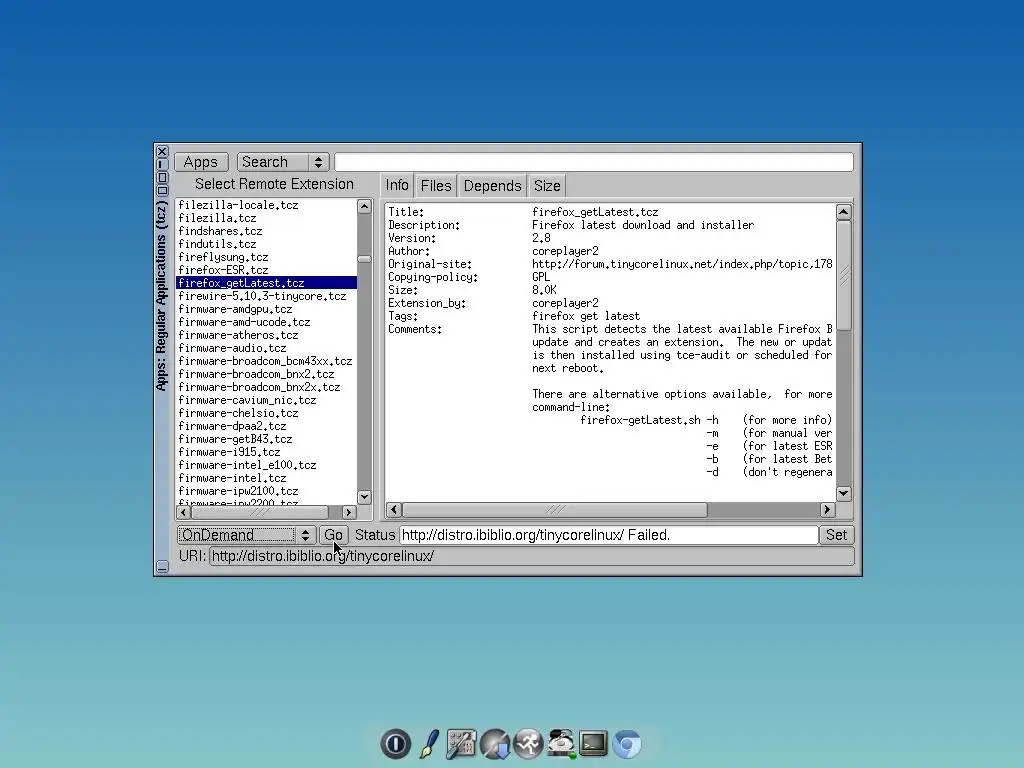Open the Run Program running-man dock icon
1024x768 pixels.
click(528, 744)
